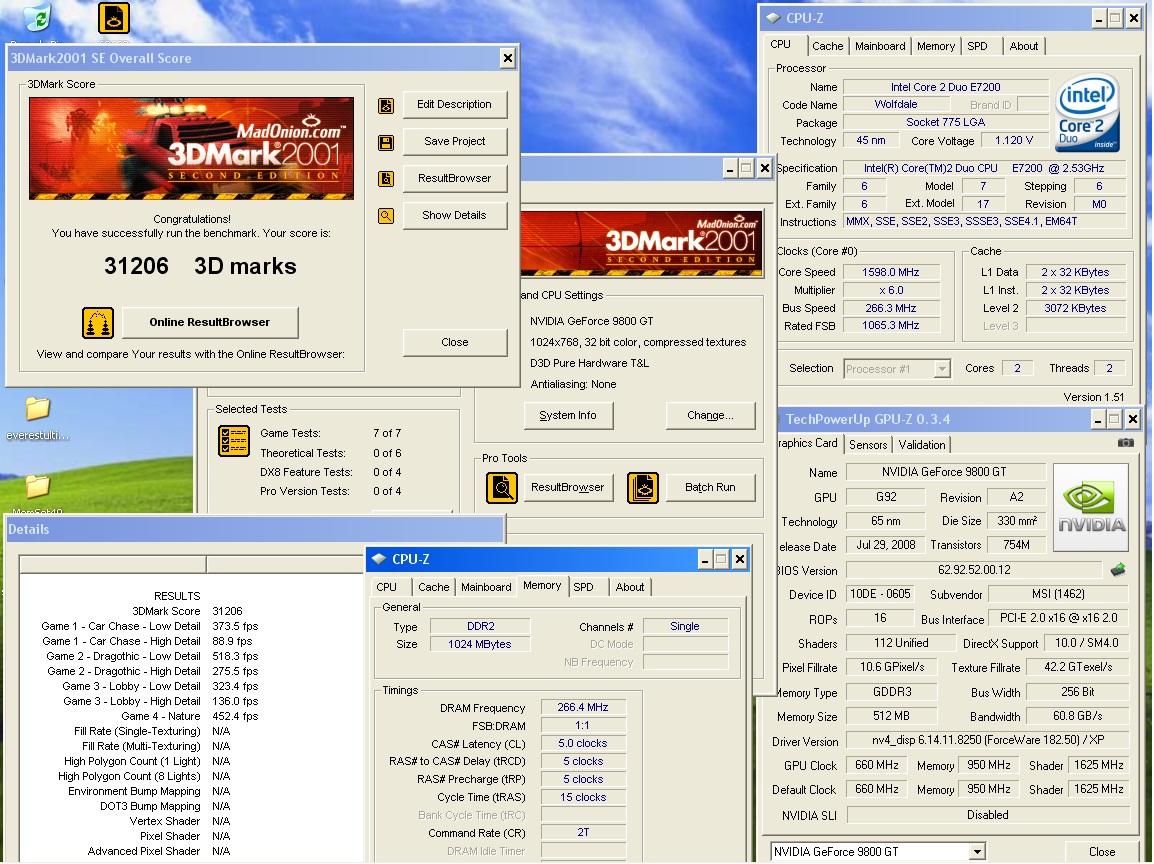Click the Memory Size 1024 MBytes field
The width and height of the screenshot is (1154, 864).
480,644
